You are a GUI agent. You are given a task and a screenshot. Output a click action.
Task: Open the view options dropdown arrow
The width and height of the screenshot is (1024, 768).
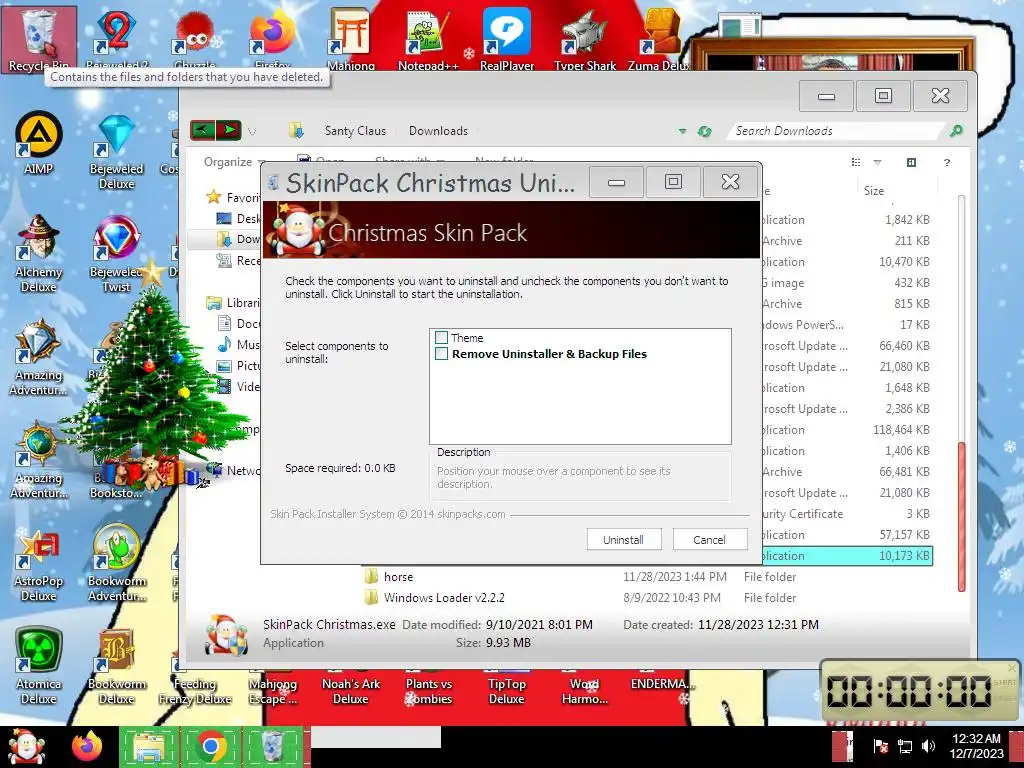pos(878,162)
